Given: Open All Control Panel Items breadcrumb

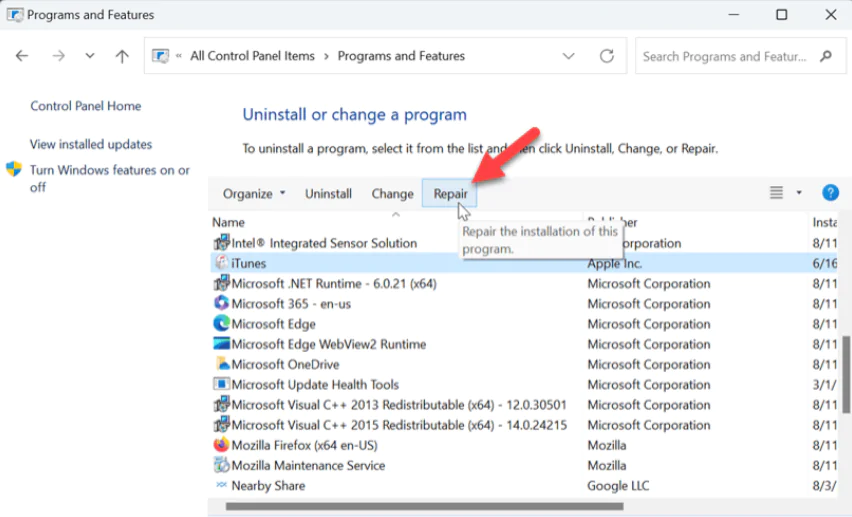Looking at the screenshot, I should 252,56.
